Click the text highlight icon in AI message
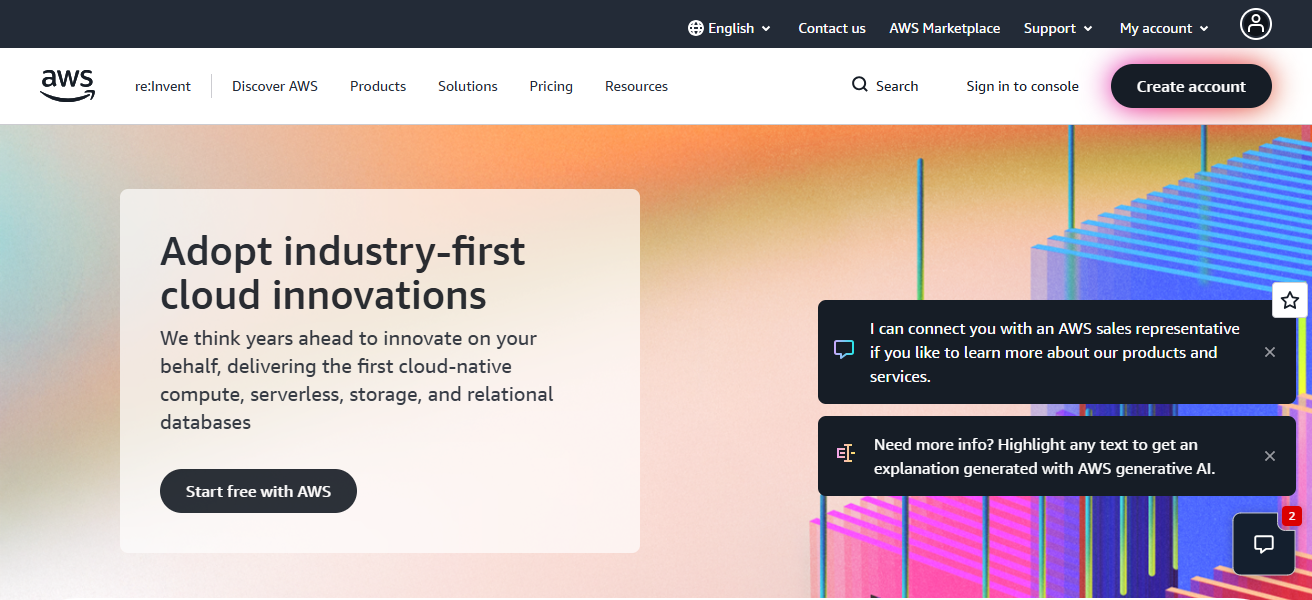 846,454
